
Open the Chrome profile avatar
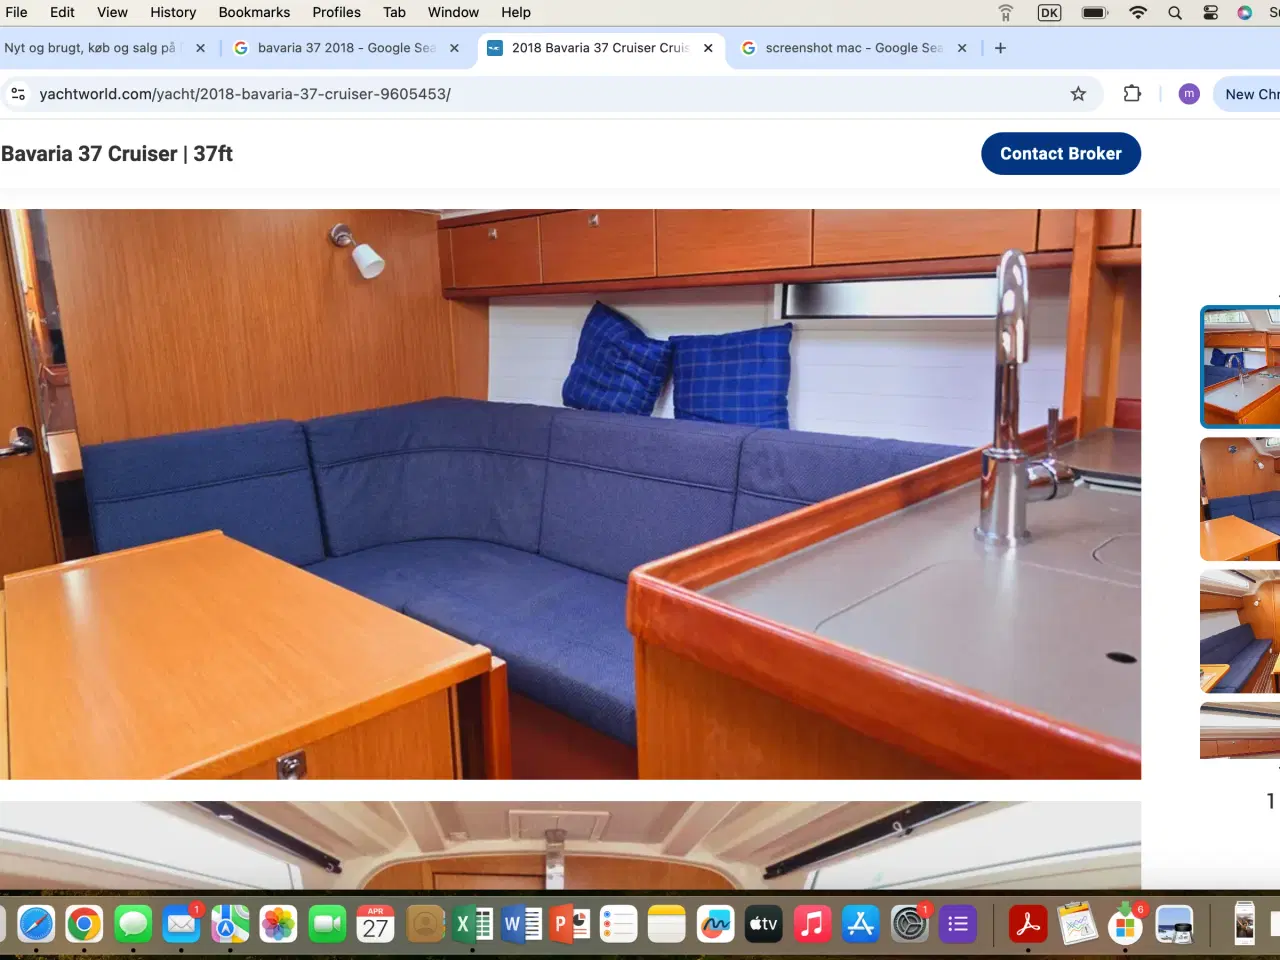tap(1189, 94)
